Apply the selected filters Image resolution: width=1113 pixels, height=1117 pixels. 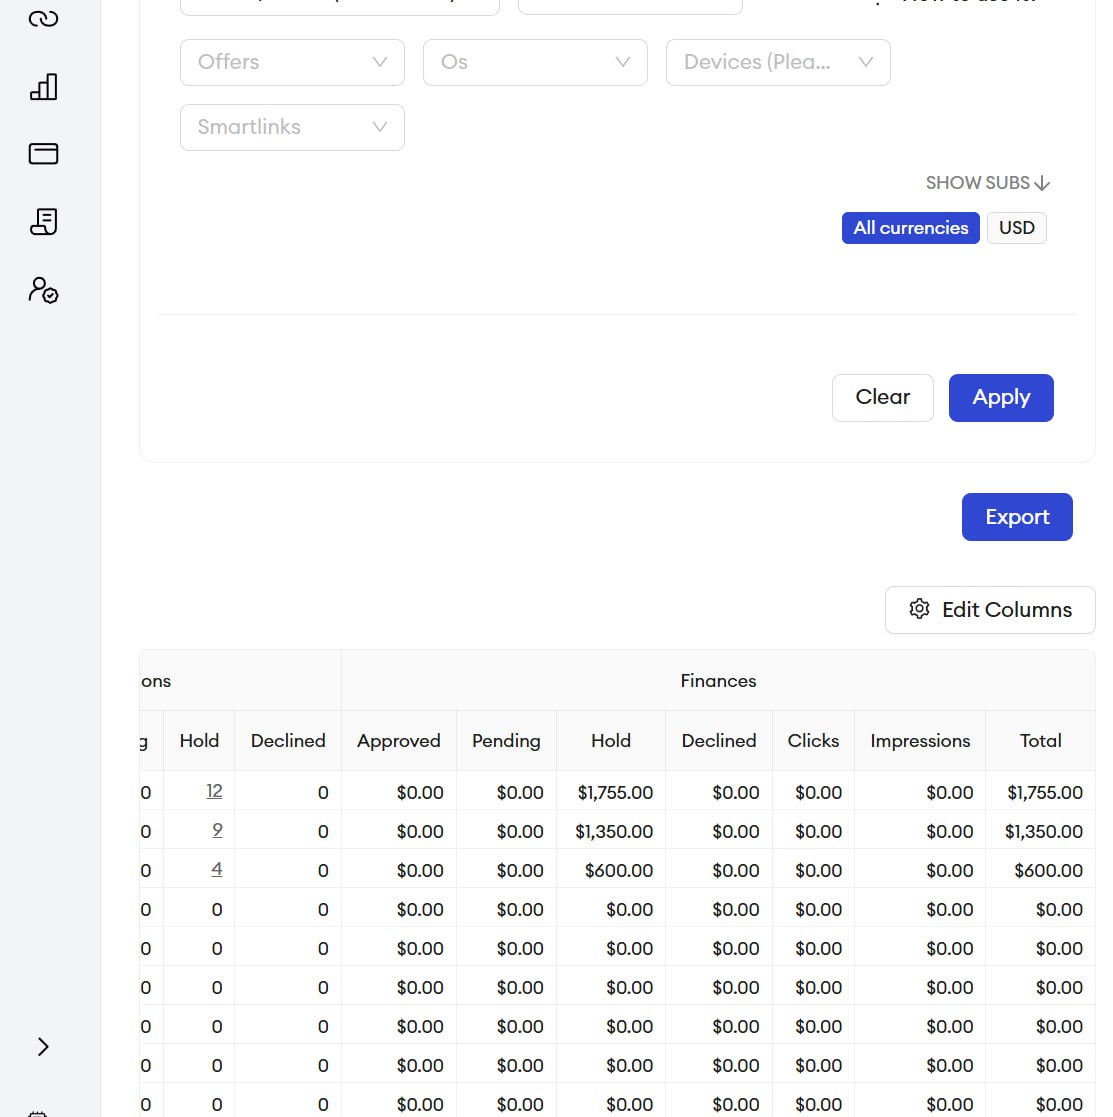click(1001, 397)
